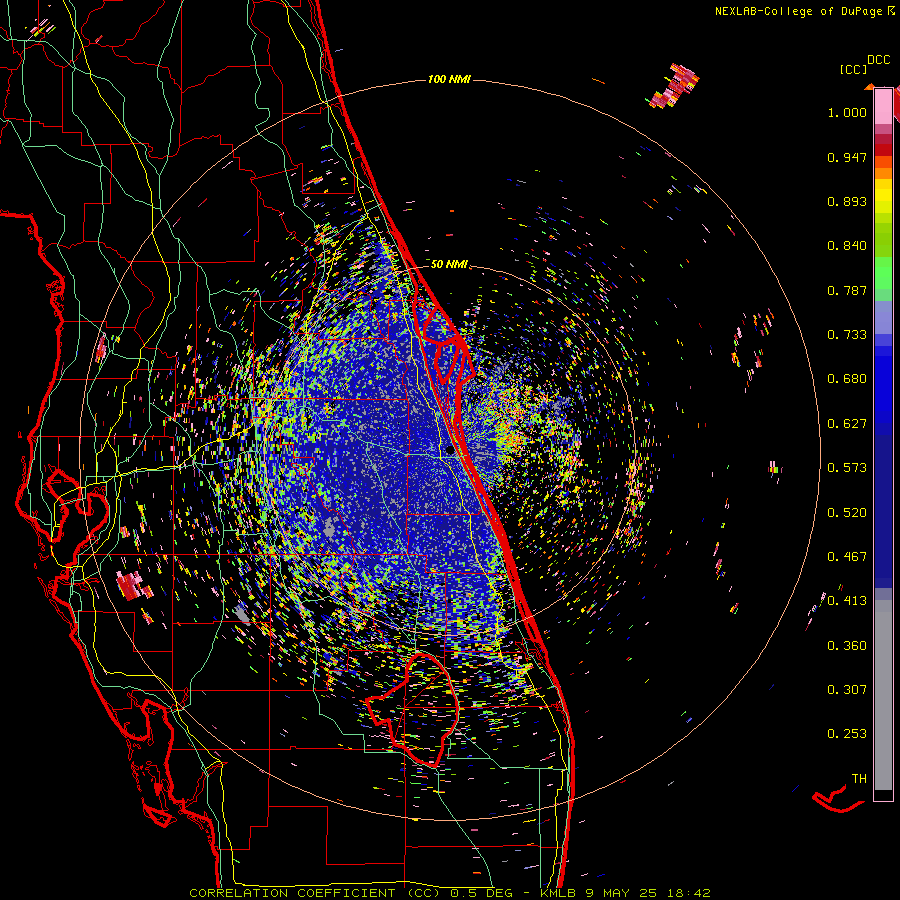Click the 0.573 scale value
The image size is (900, 900).
pyautogui.click(x=847, y=468)
